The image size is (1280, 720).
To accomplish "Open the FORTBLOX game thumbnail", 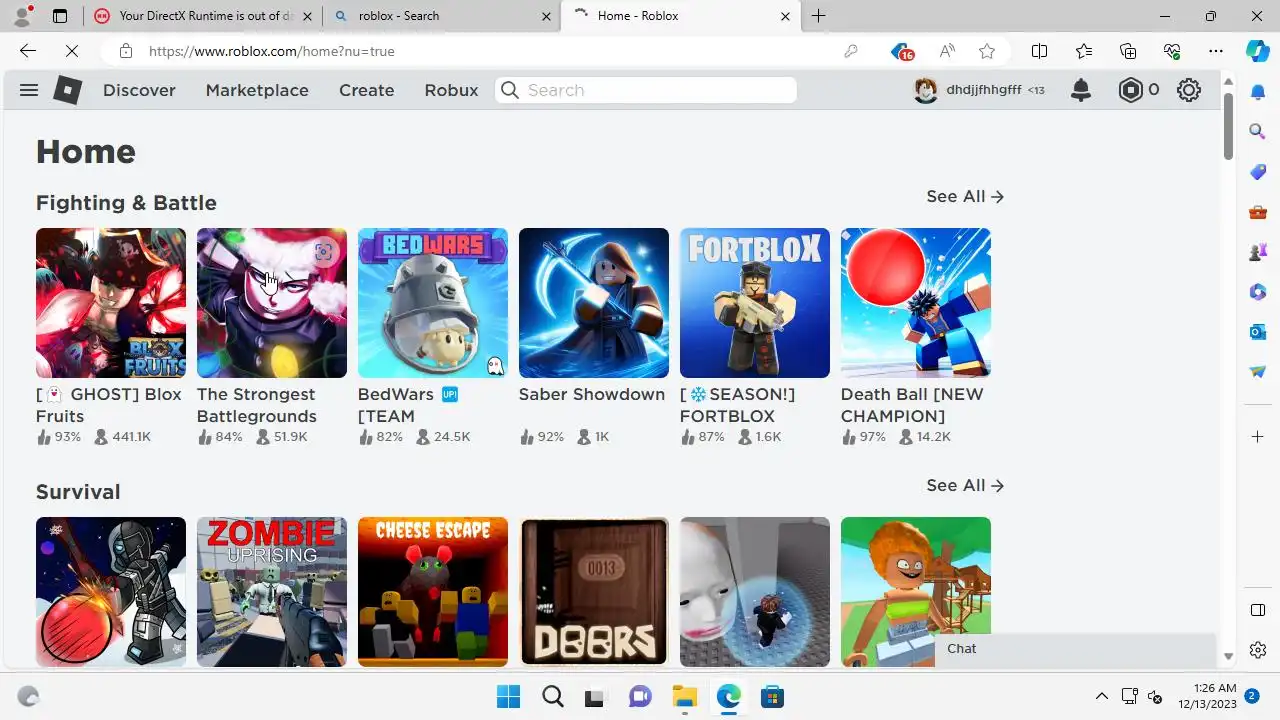I will 755,303.
